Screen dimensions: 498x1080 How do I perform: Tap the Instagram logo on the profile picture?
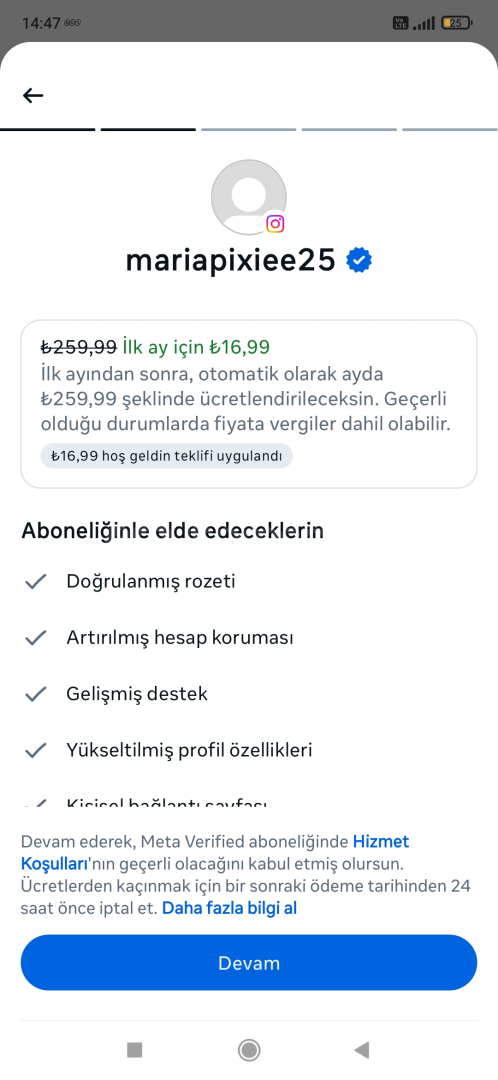276,224
